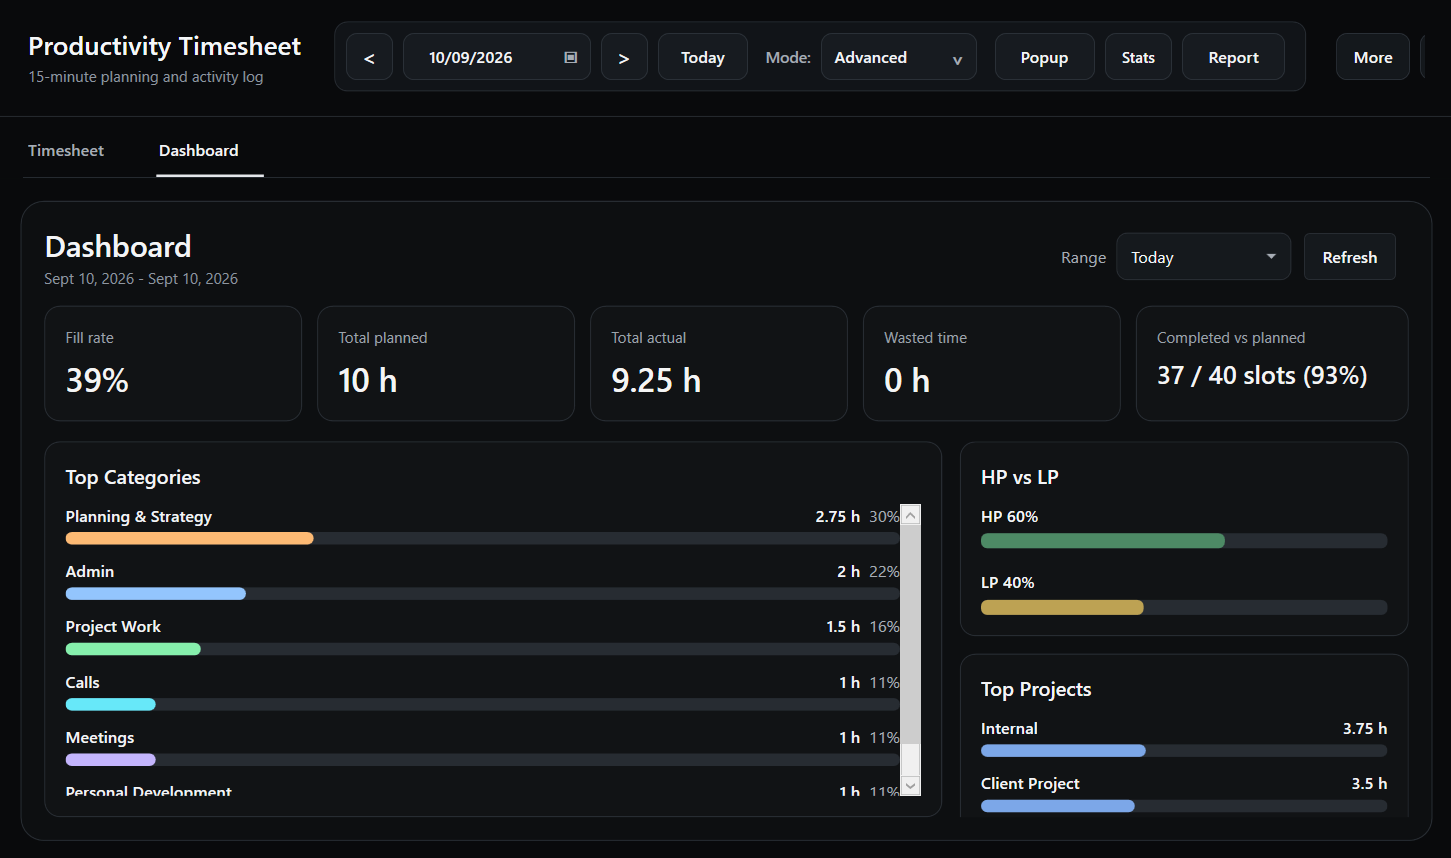The height and width of the screenshot is (858, 1451).
Task: Click the Sept 10, 2026 date range text
Action: [x=141, y=278]
